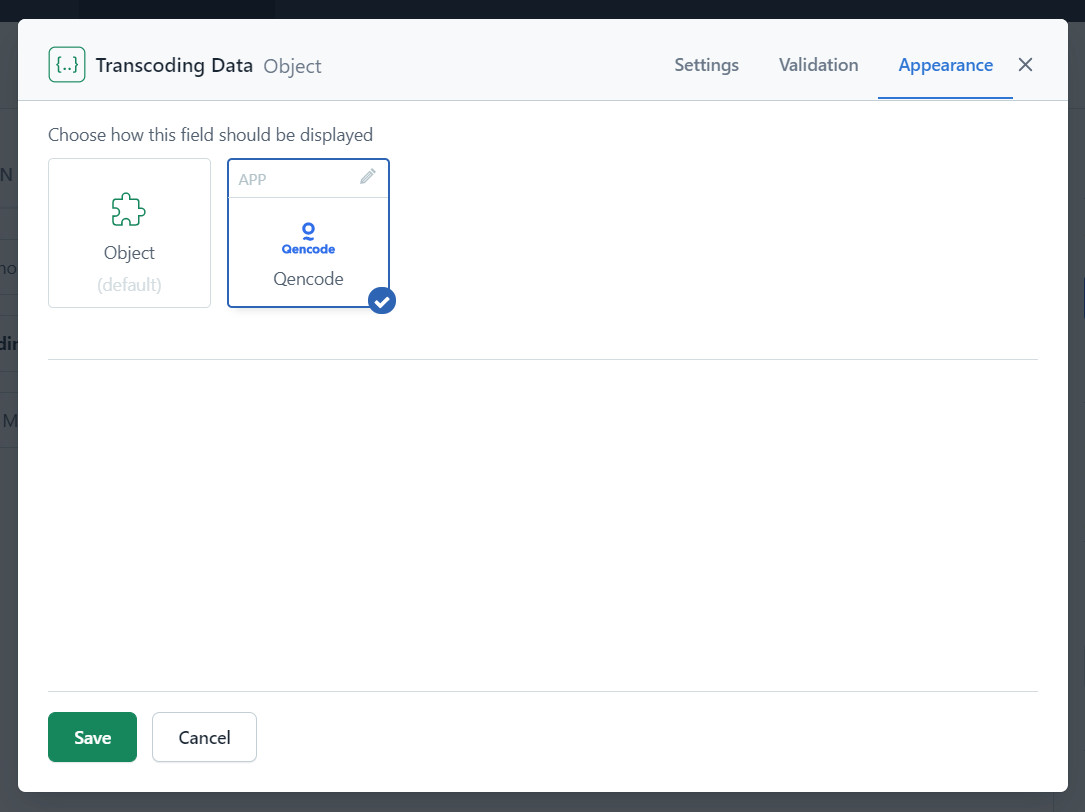Click the 'Qencode' name text under logo
This screenshot has width=1085, height=812.
pos(308,278)
